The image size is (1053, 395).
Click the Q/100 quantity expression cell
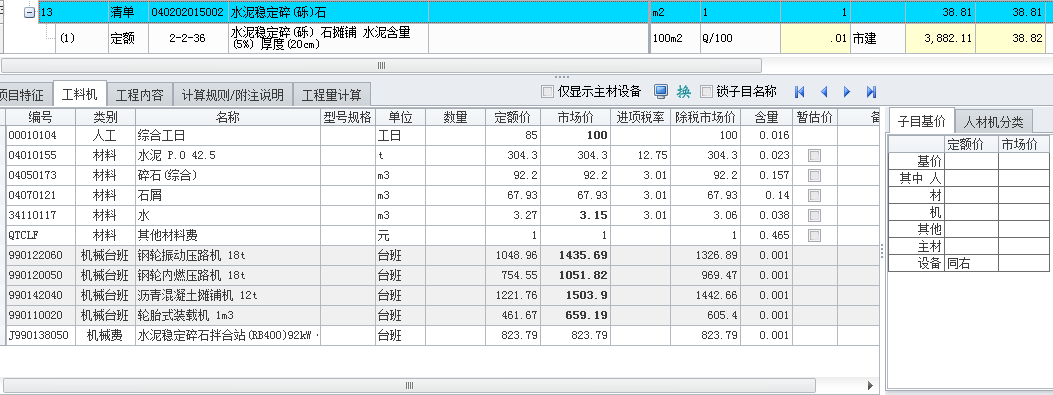[739, 38]
